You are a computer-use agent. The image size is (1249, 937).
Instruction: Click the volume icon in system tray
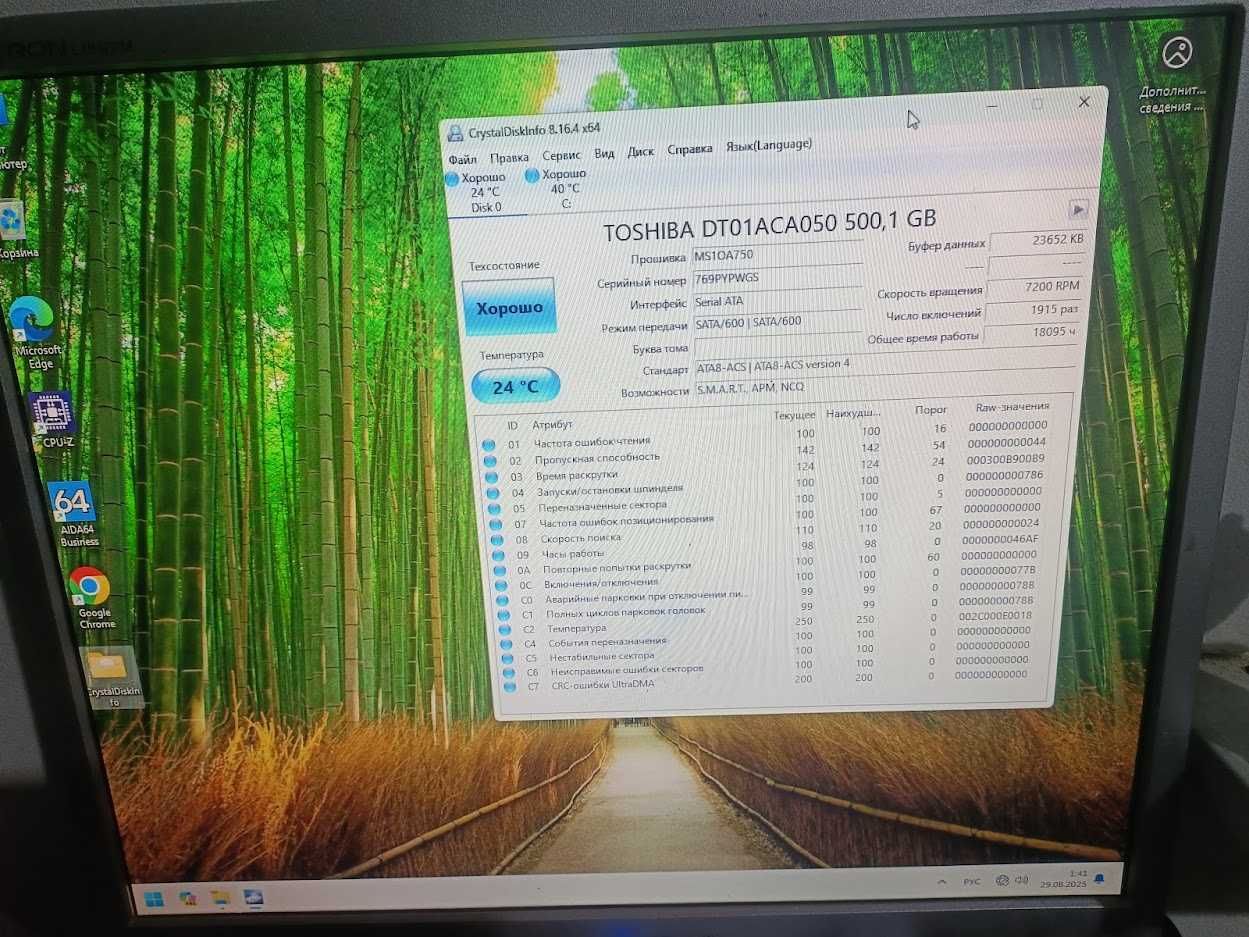point(1021,881)
